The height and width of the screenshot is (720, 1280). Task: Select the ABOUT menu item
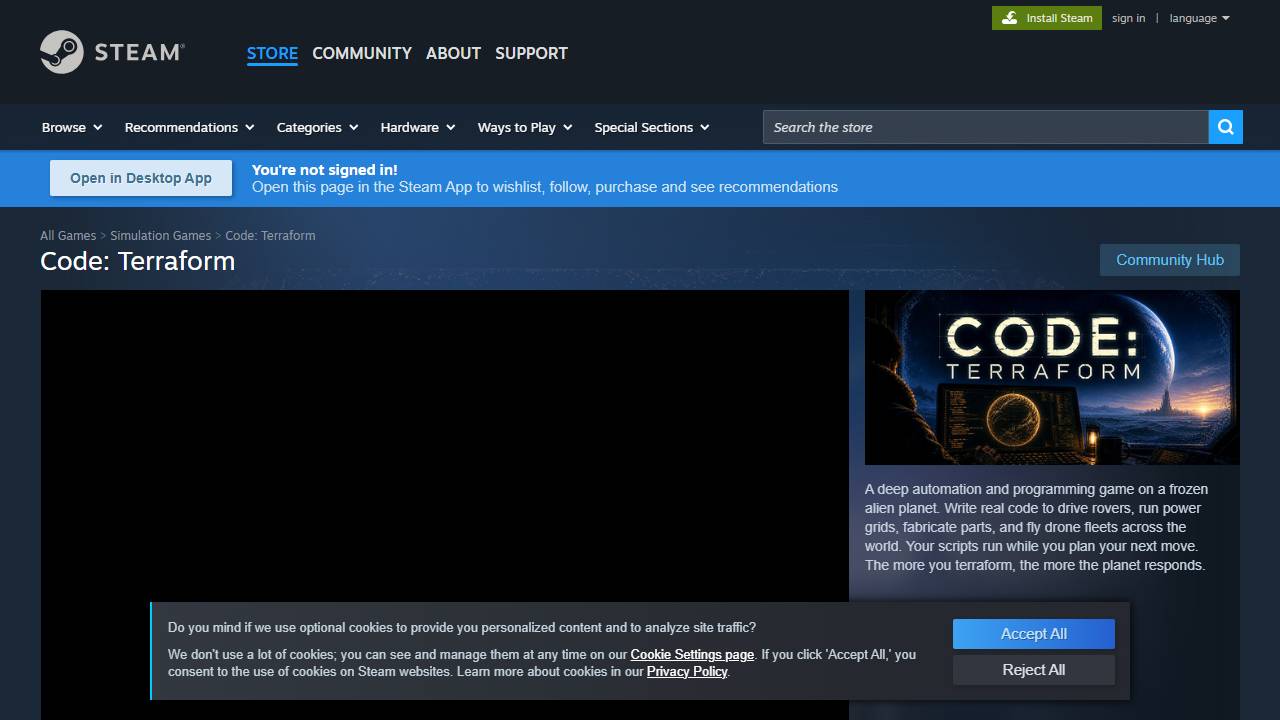(x=453, y=53)
